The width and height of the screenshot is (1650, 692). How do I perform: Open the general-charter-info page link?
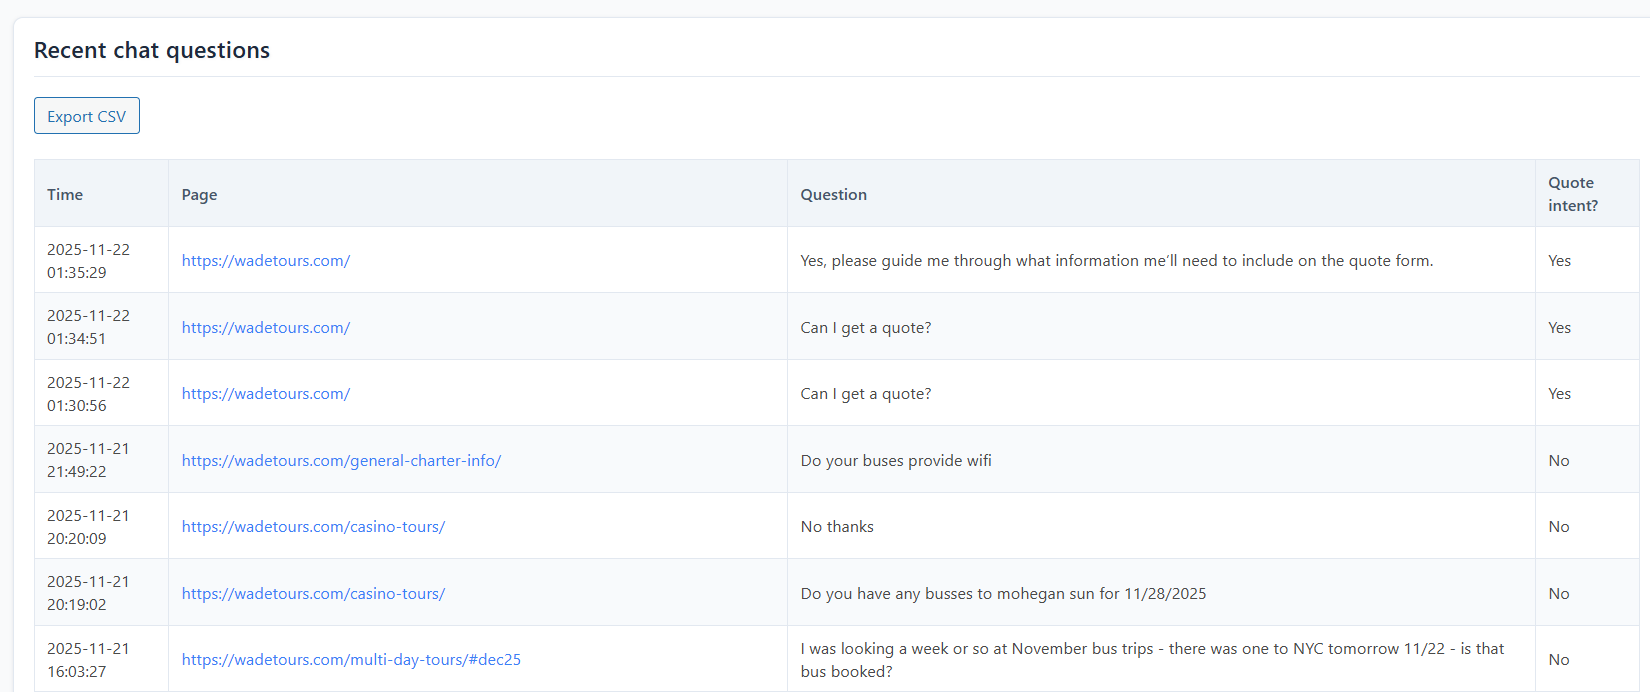[x=341, y=461]
